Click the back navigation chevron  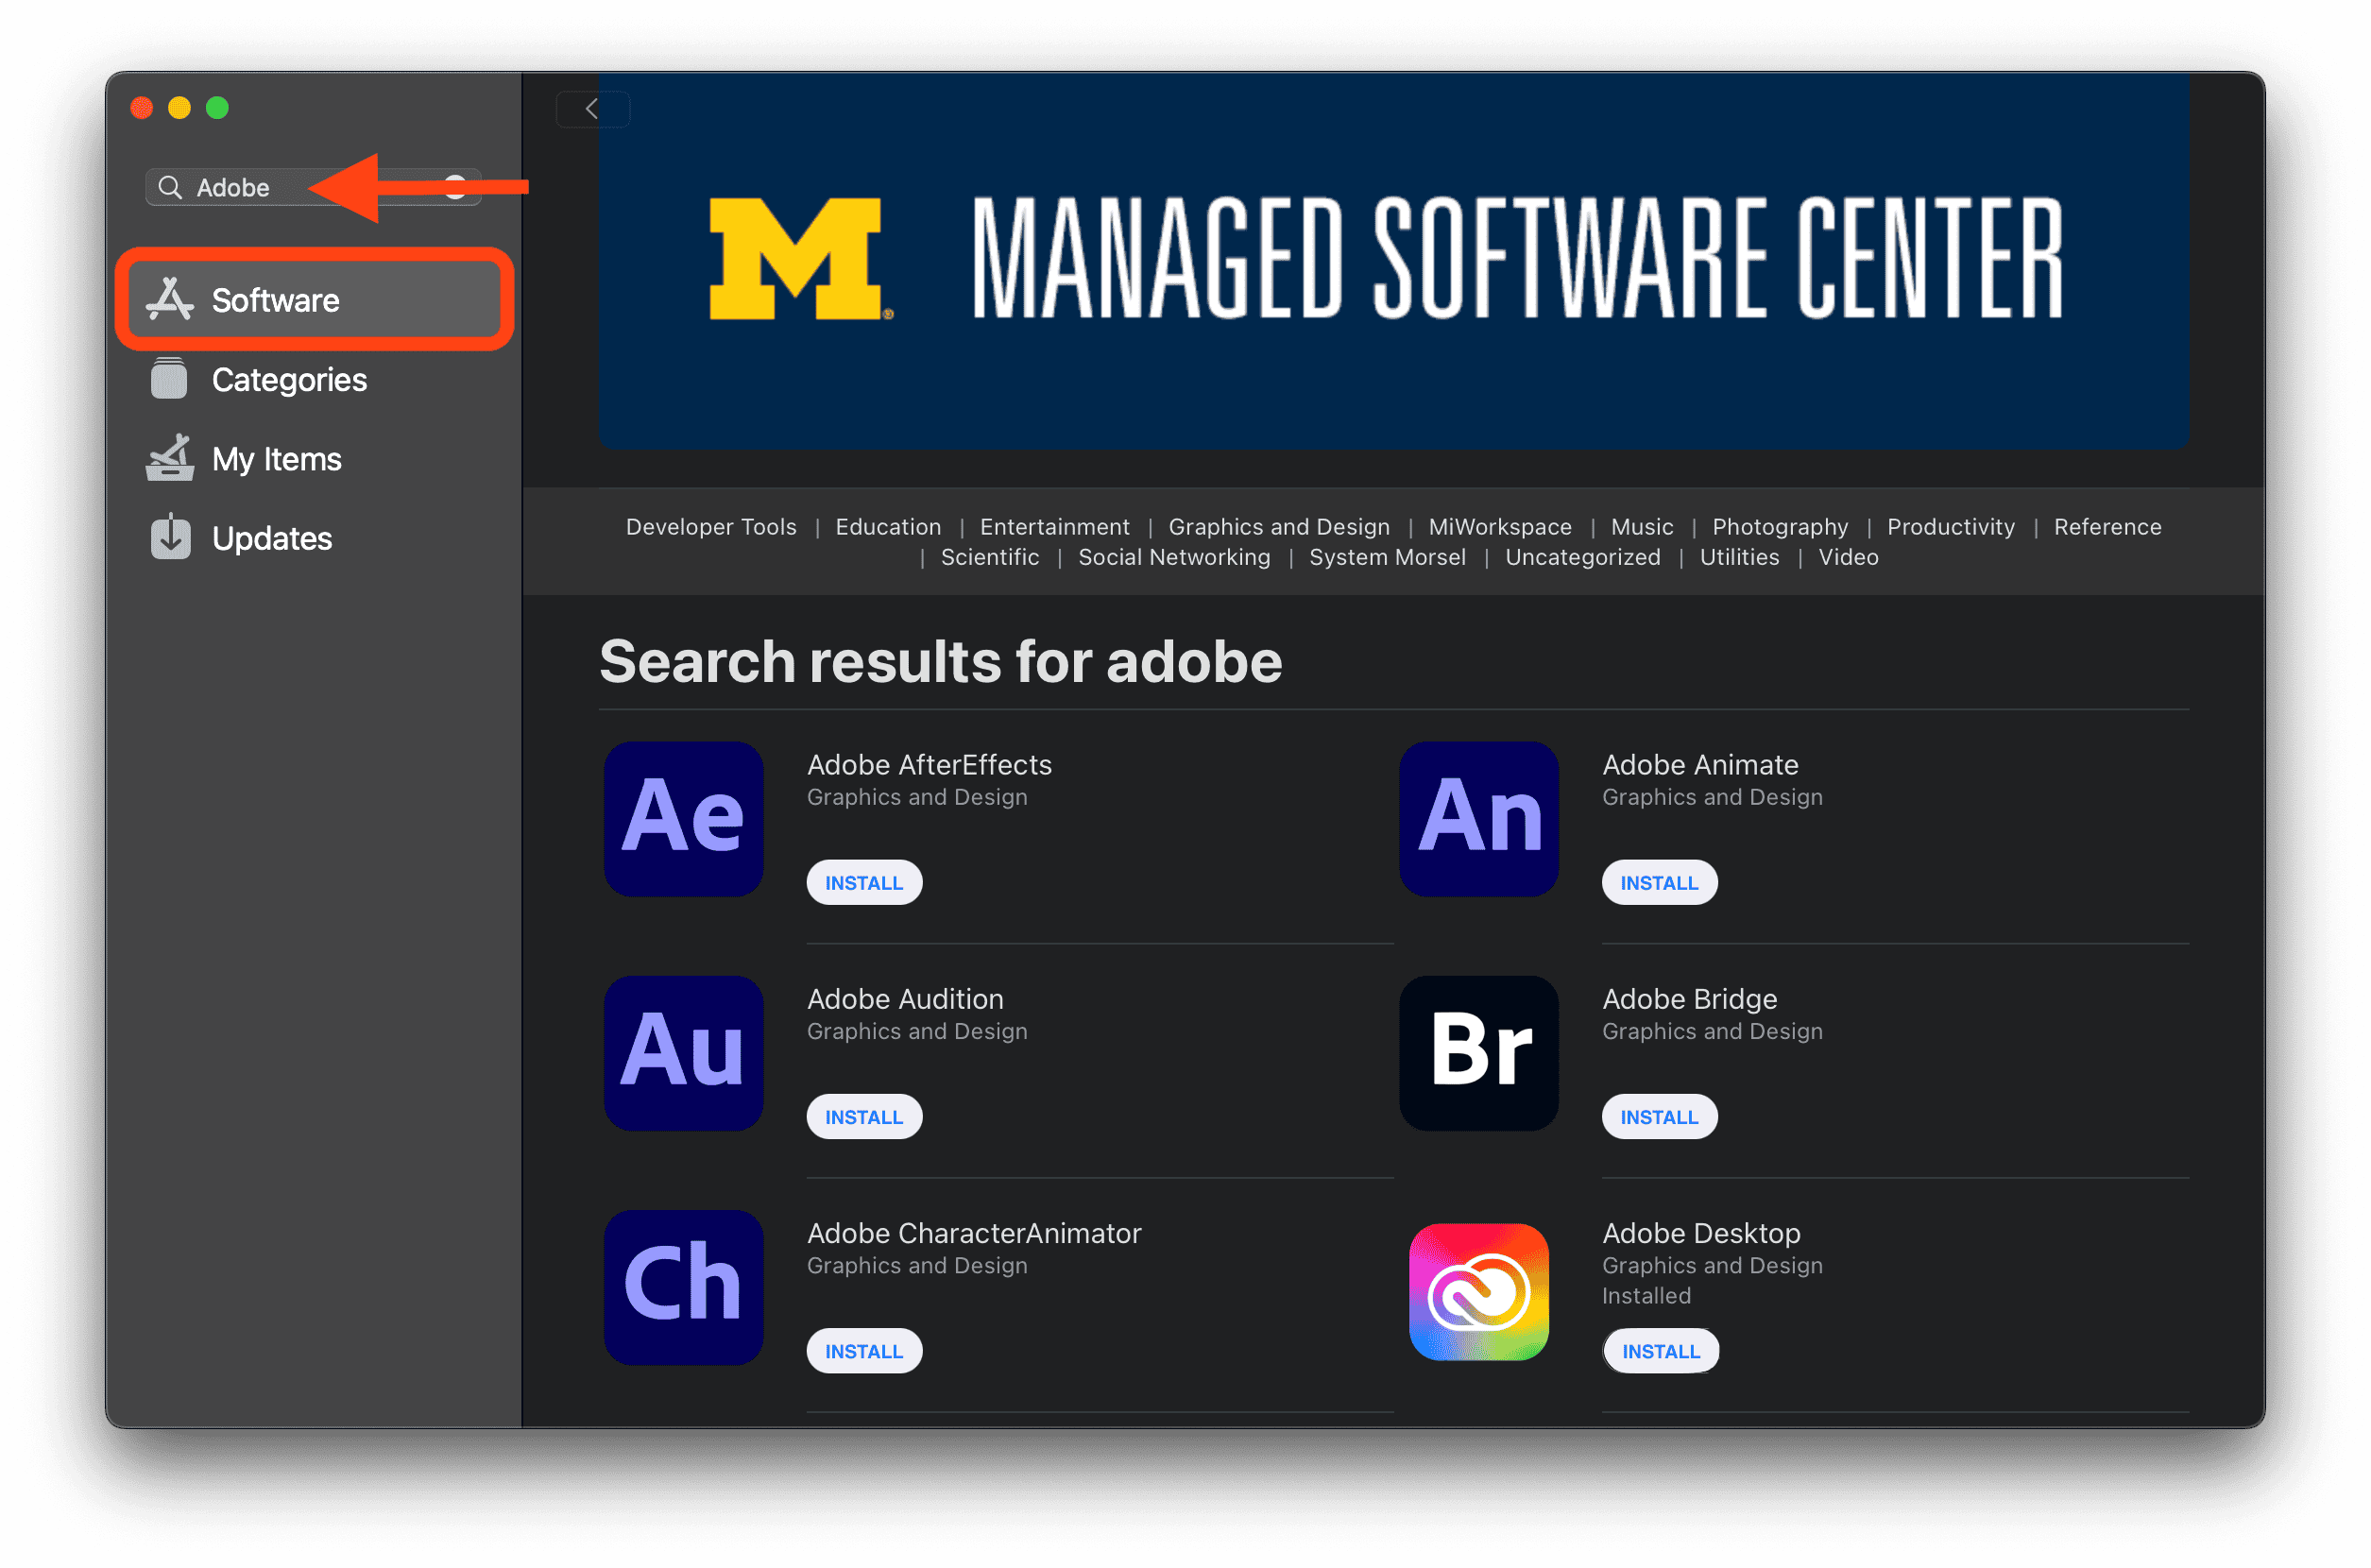(x=592, y=109)
